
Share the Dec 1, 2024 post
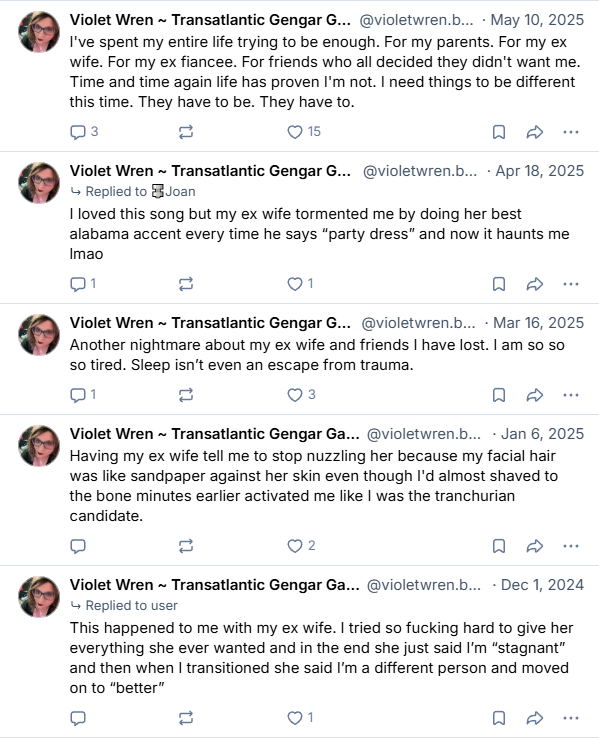pyautogui.click(x=535, y=718)
